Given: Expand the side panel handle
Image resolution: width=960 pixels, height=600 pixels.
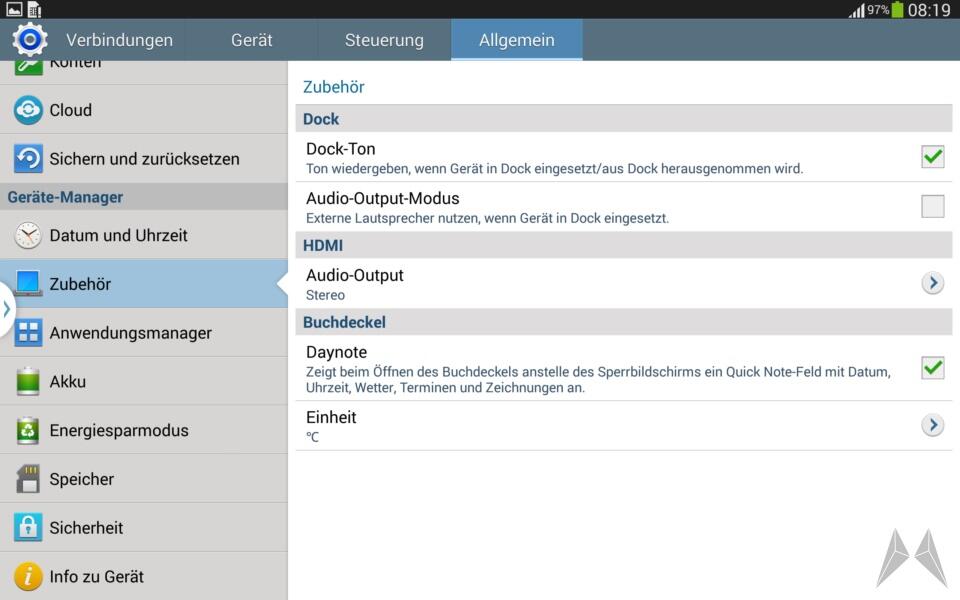Looking at the screenshot, I should click(x=6, y=309).
